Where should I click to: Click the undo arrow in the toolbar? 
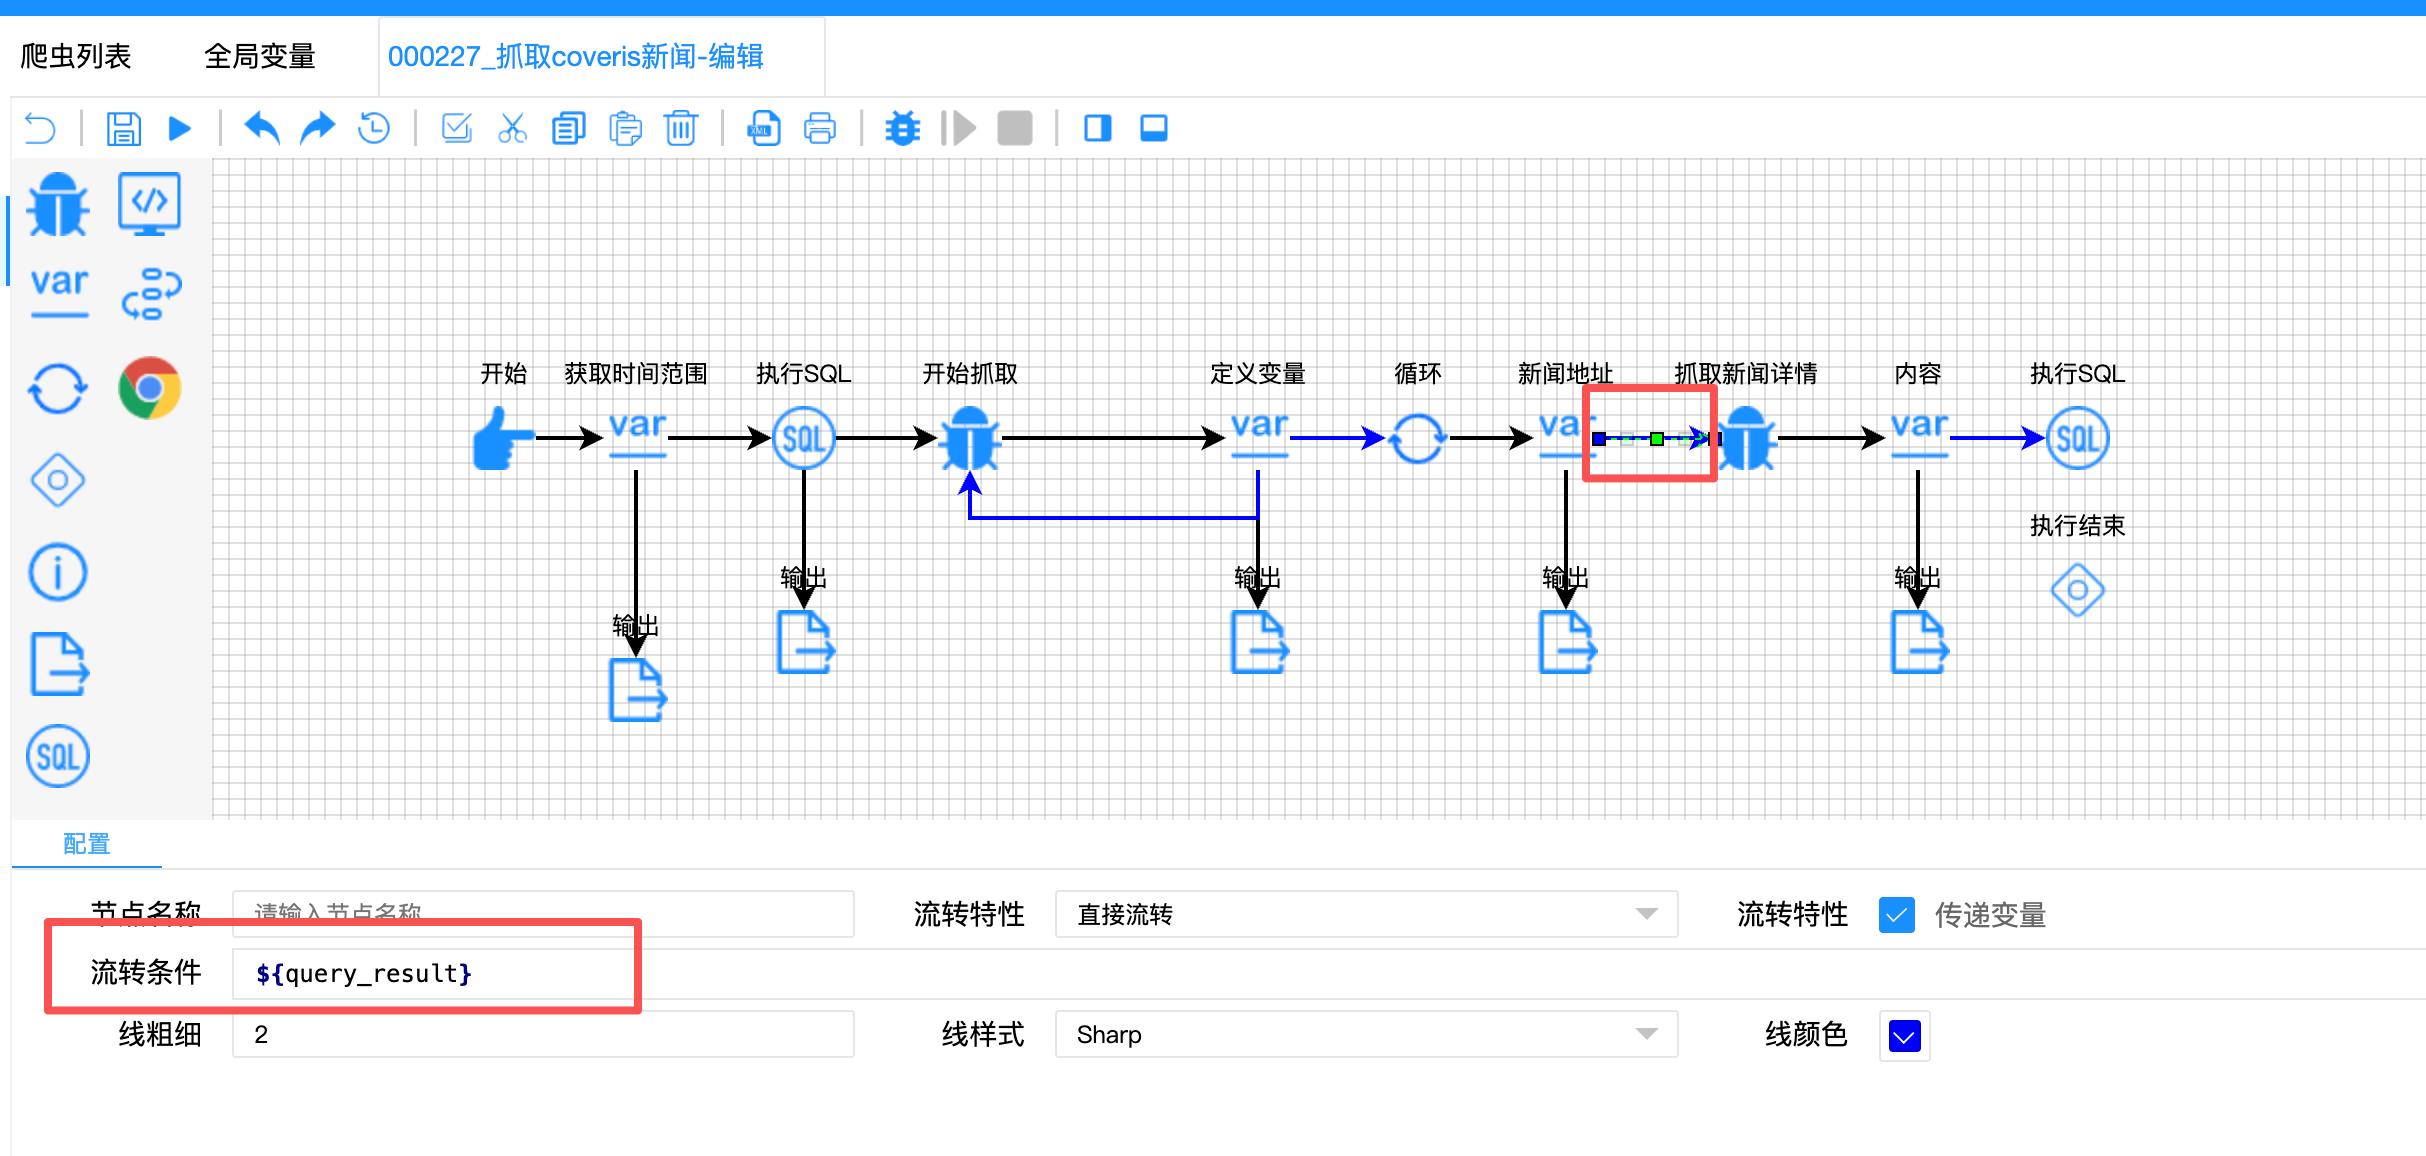[x=259, y=128]
